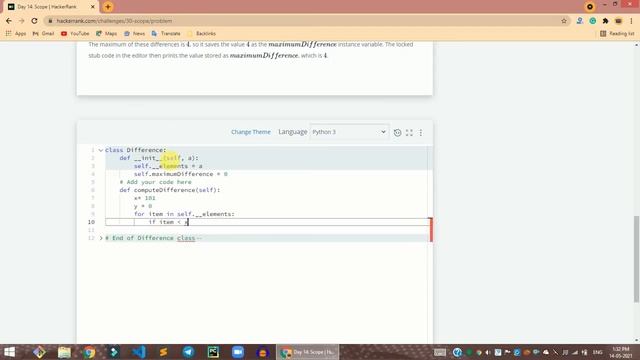
Task: Bookmark this page with the star icon
Action: (x=564, y=21)
